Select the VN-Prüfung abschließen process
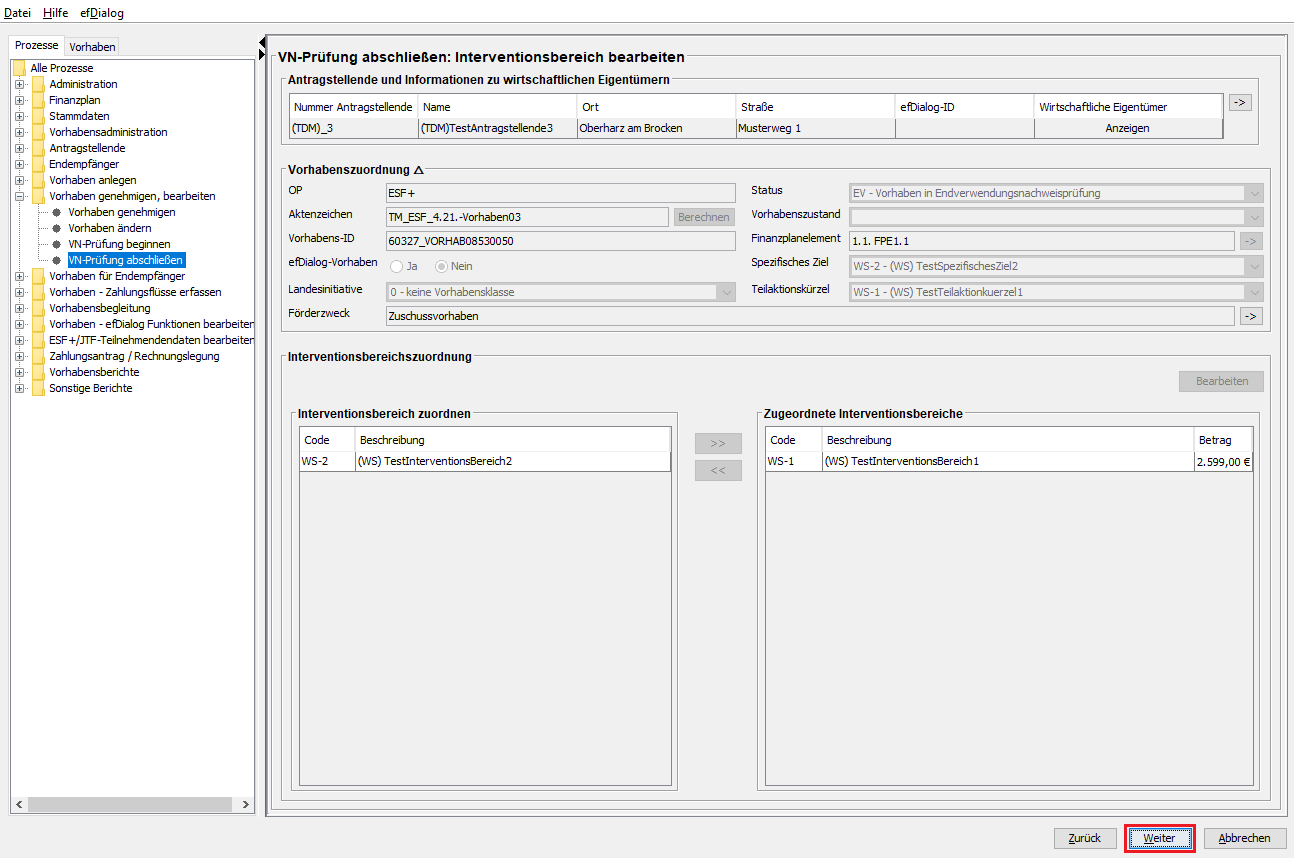 tap(126, 260)
